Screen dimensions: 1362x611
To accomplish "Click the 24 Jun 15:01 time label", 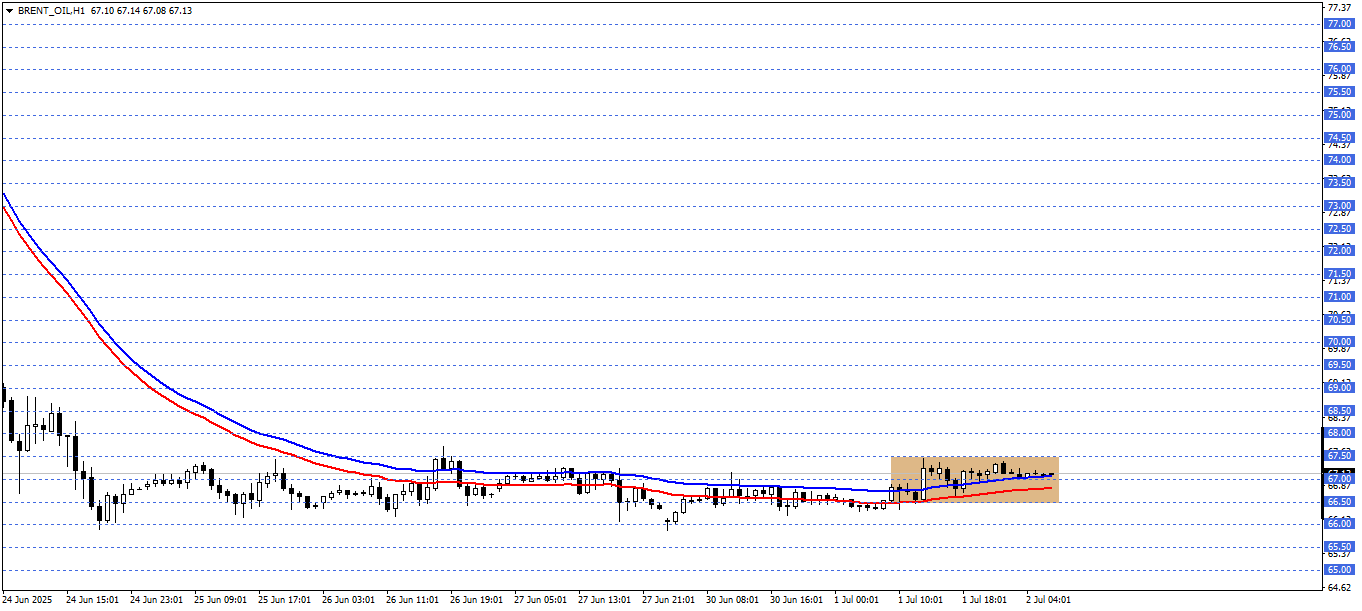I will pyautogui.click(x=93, y=600).
